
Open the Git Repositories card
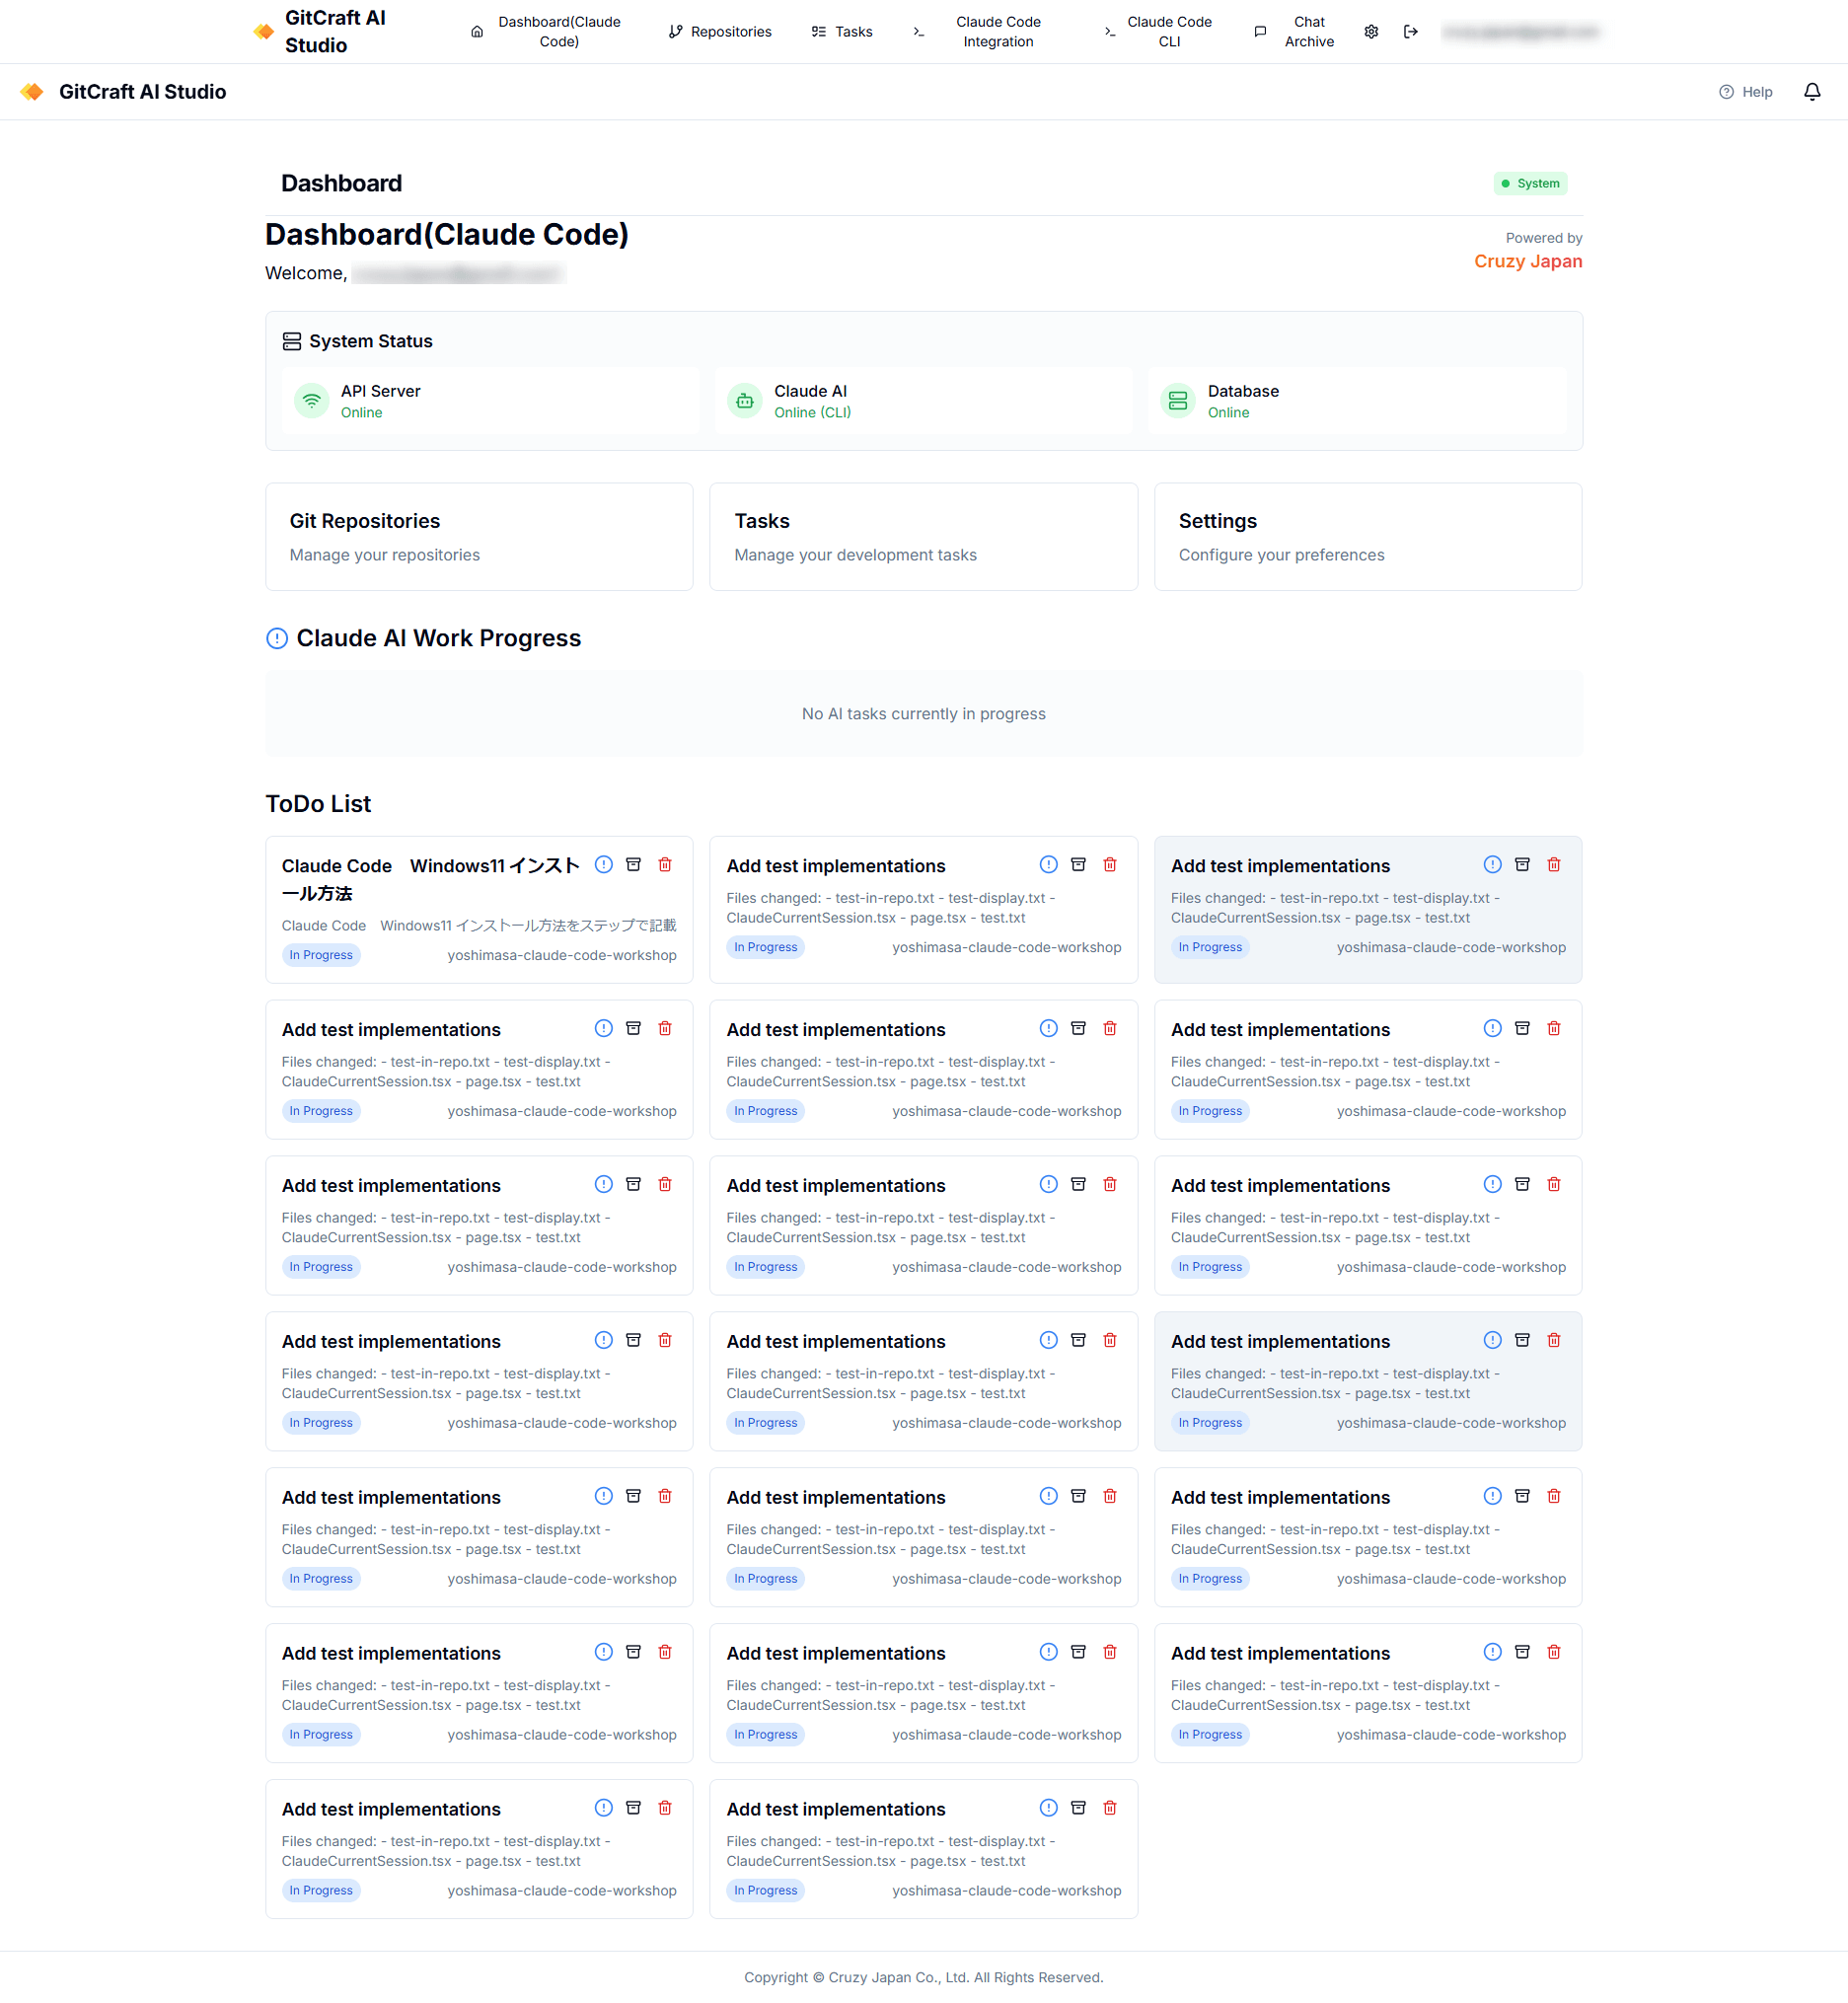[x=479, y=537]
